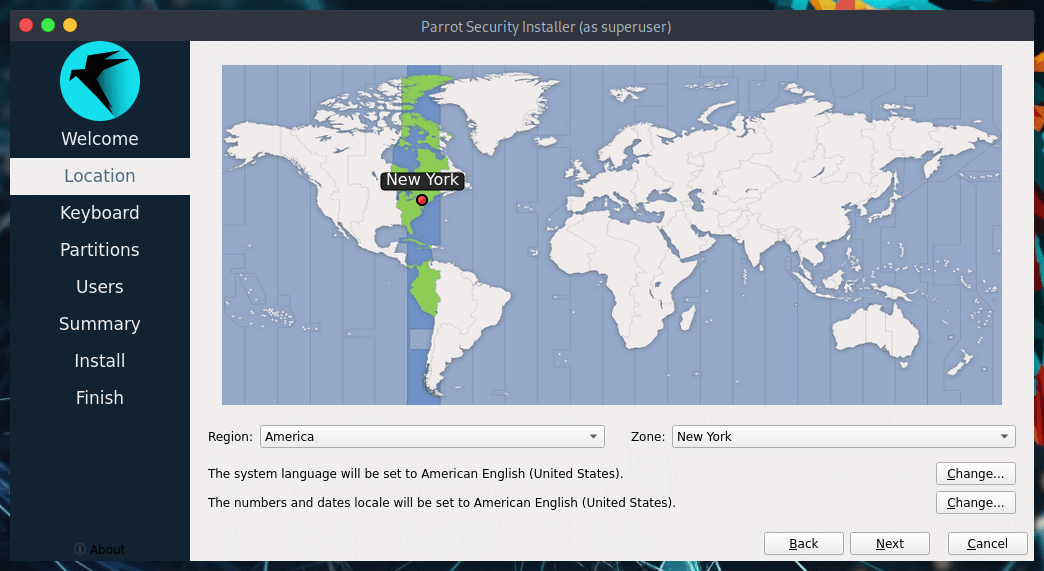This screenshot has width=1044, height=571.
Task: Click the About info icon
Action: pos(80,549)
